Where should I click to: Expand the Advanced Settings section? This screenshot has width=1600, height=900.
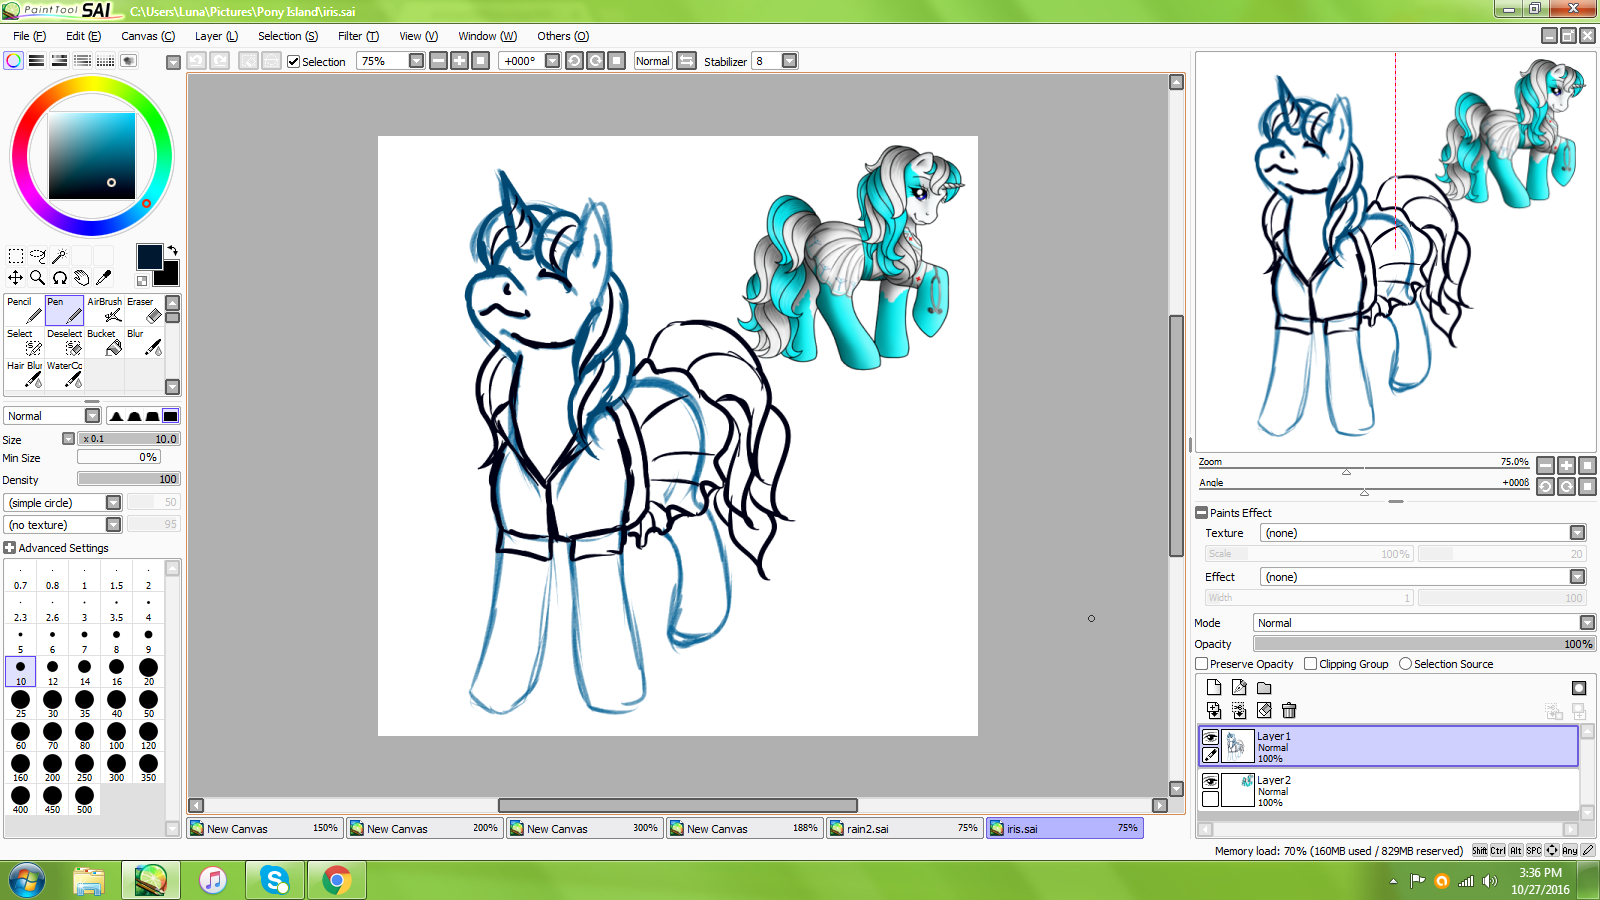click(x=9, y=548)
